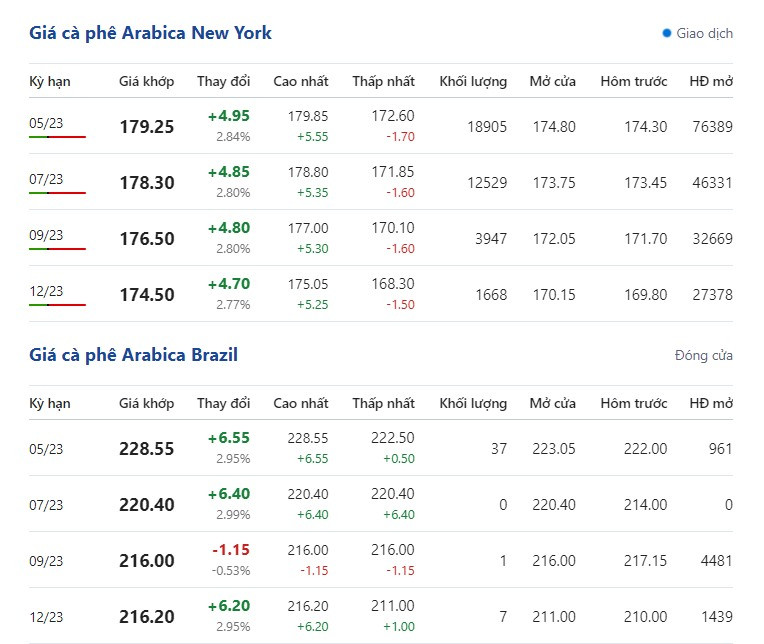The image size is (764, 644).
Task: Click the open interest 1439
Action: point(717,617)
